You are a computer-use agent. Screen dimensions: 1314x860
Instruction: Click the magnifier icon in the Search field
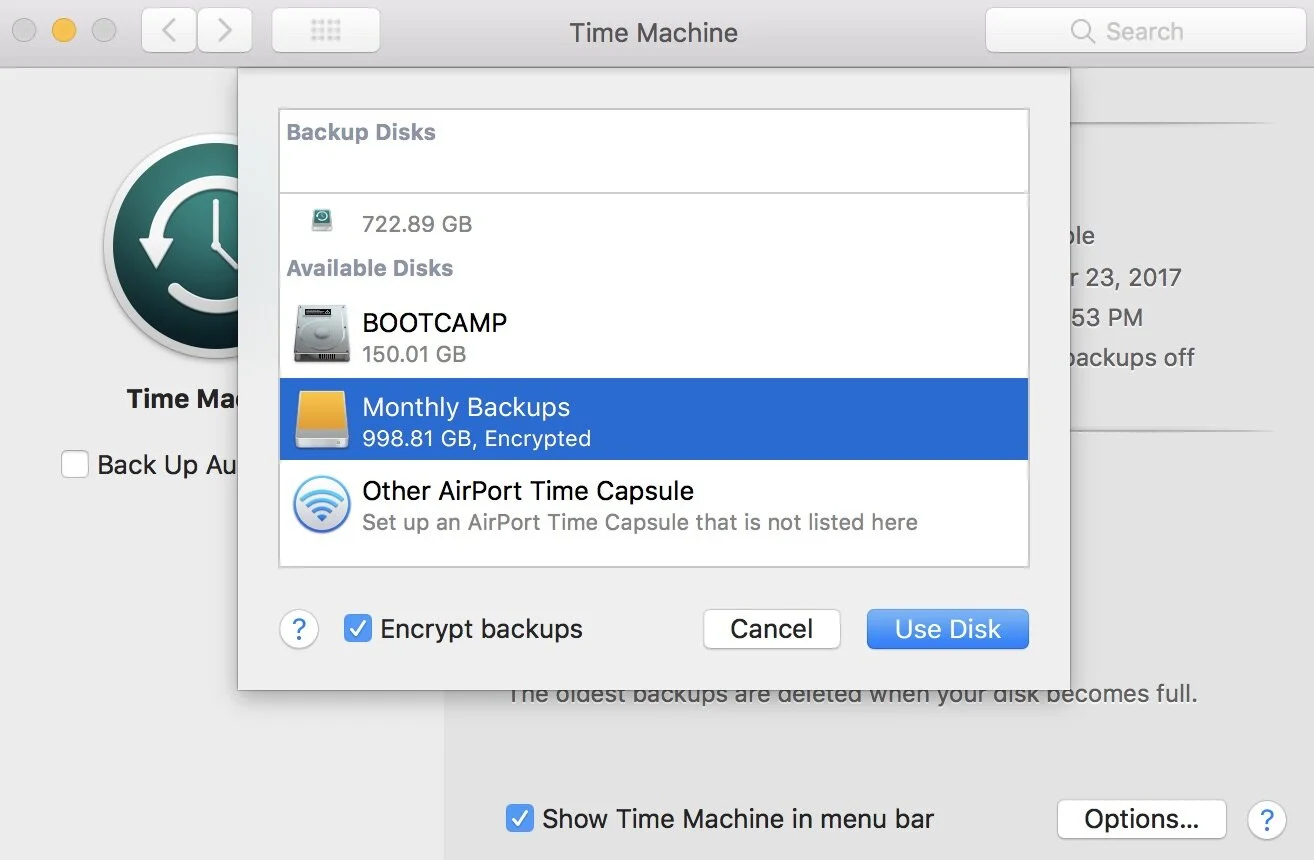coord(1082,31)
